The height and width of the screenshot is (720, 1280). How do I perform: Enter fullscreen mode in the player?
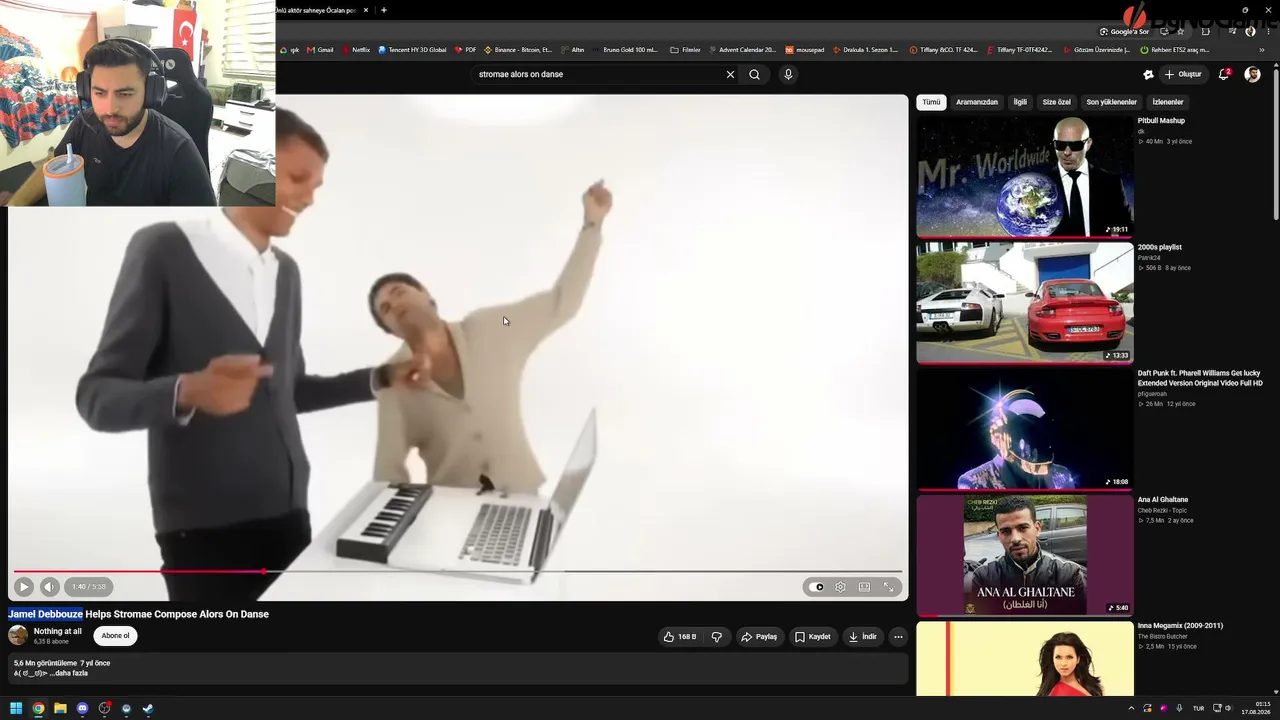(x=888, y=587)
